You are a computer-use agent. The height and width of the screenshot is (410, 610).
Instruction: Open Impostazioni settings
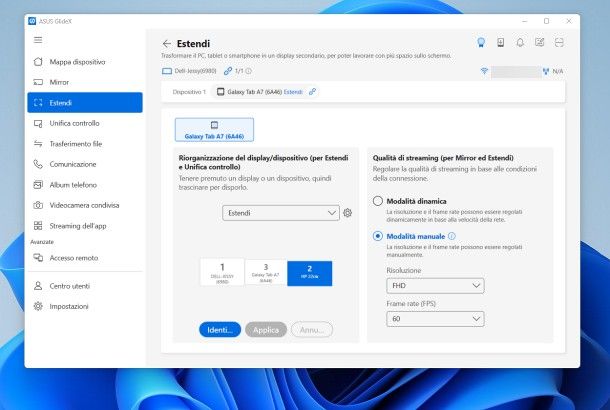click(85, 306)
